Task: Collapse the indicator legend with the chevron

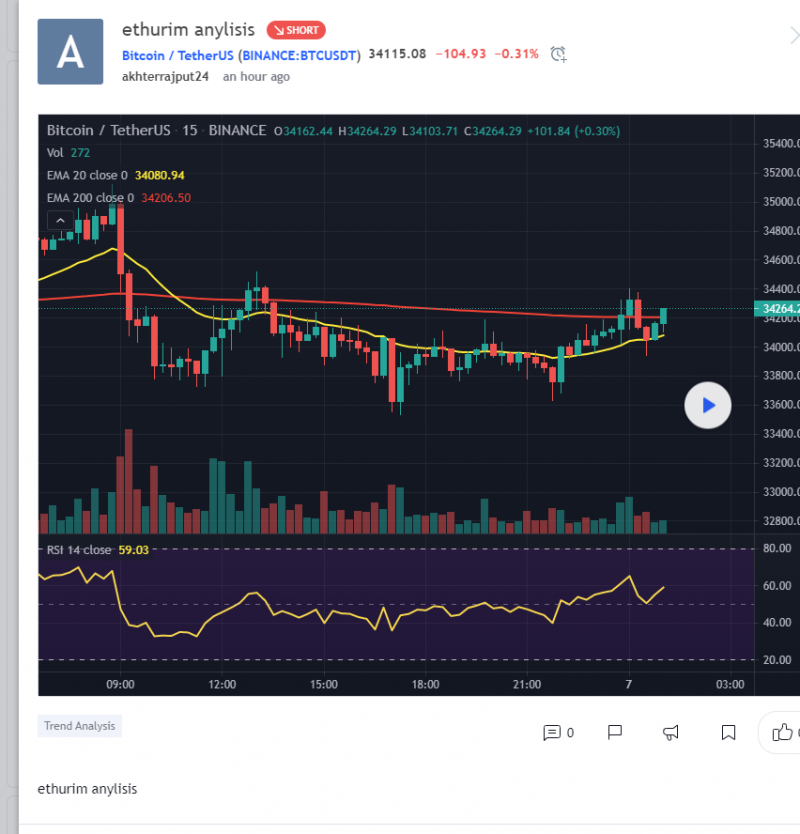Action: click(x=59, y=221)
